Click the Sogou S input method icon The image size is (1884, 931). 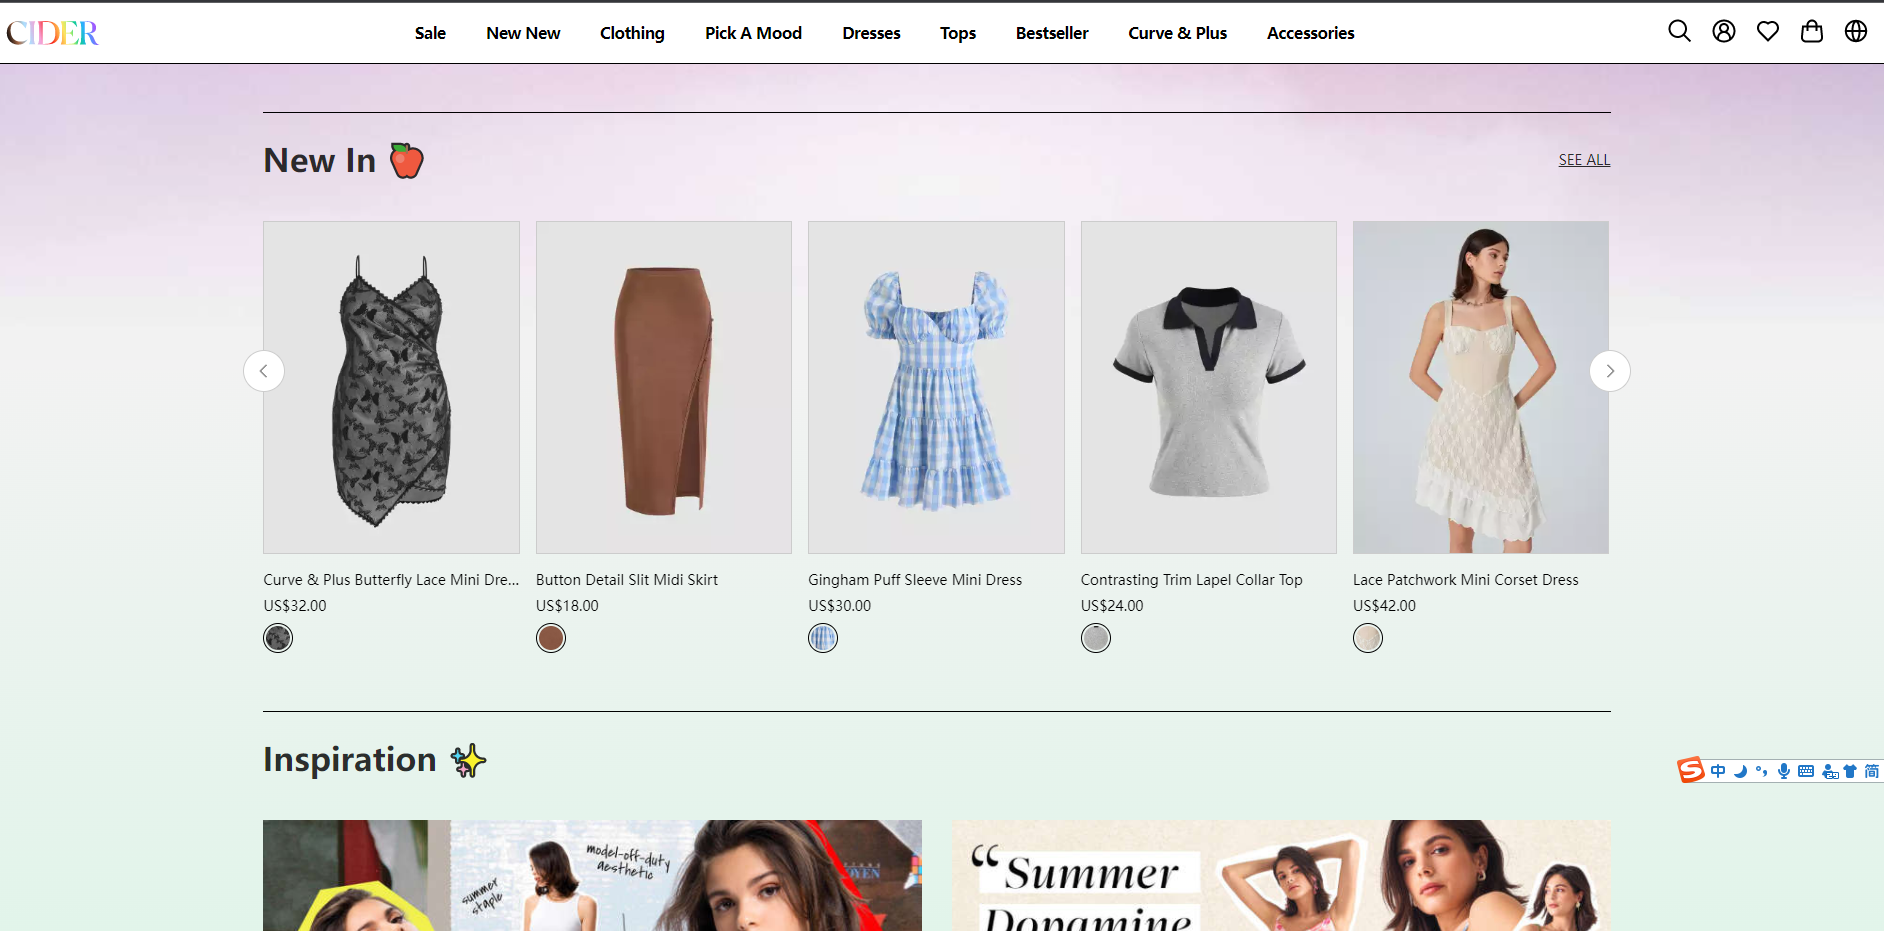click(x=1690, y=770)
